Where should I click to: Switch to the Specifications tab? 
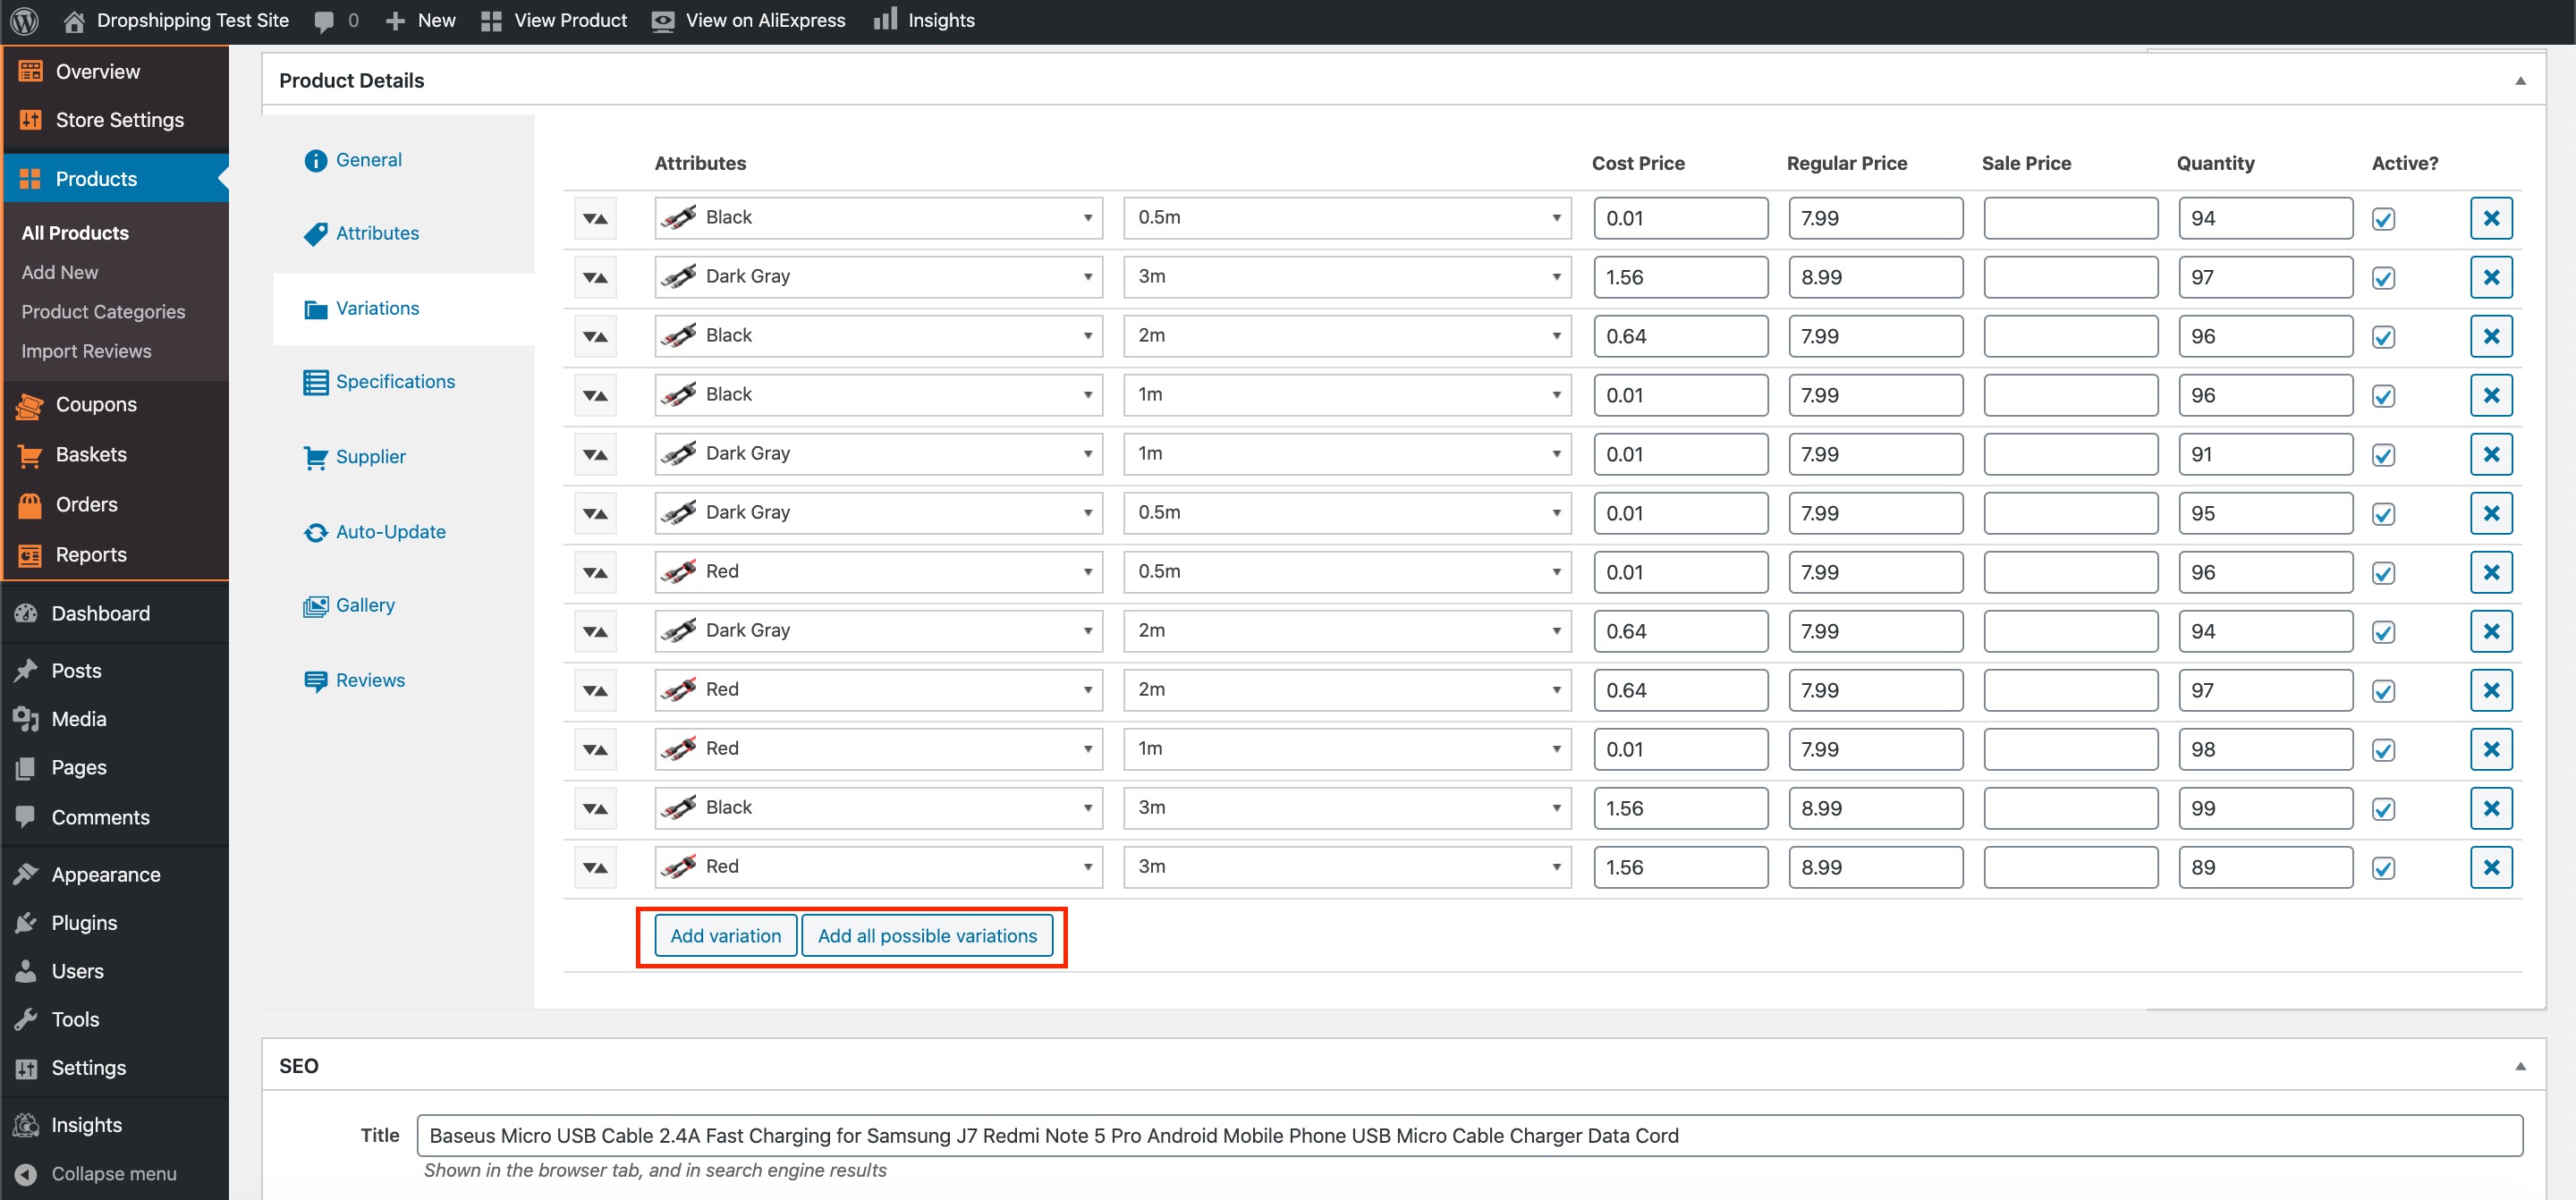click(394, 381)
